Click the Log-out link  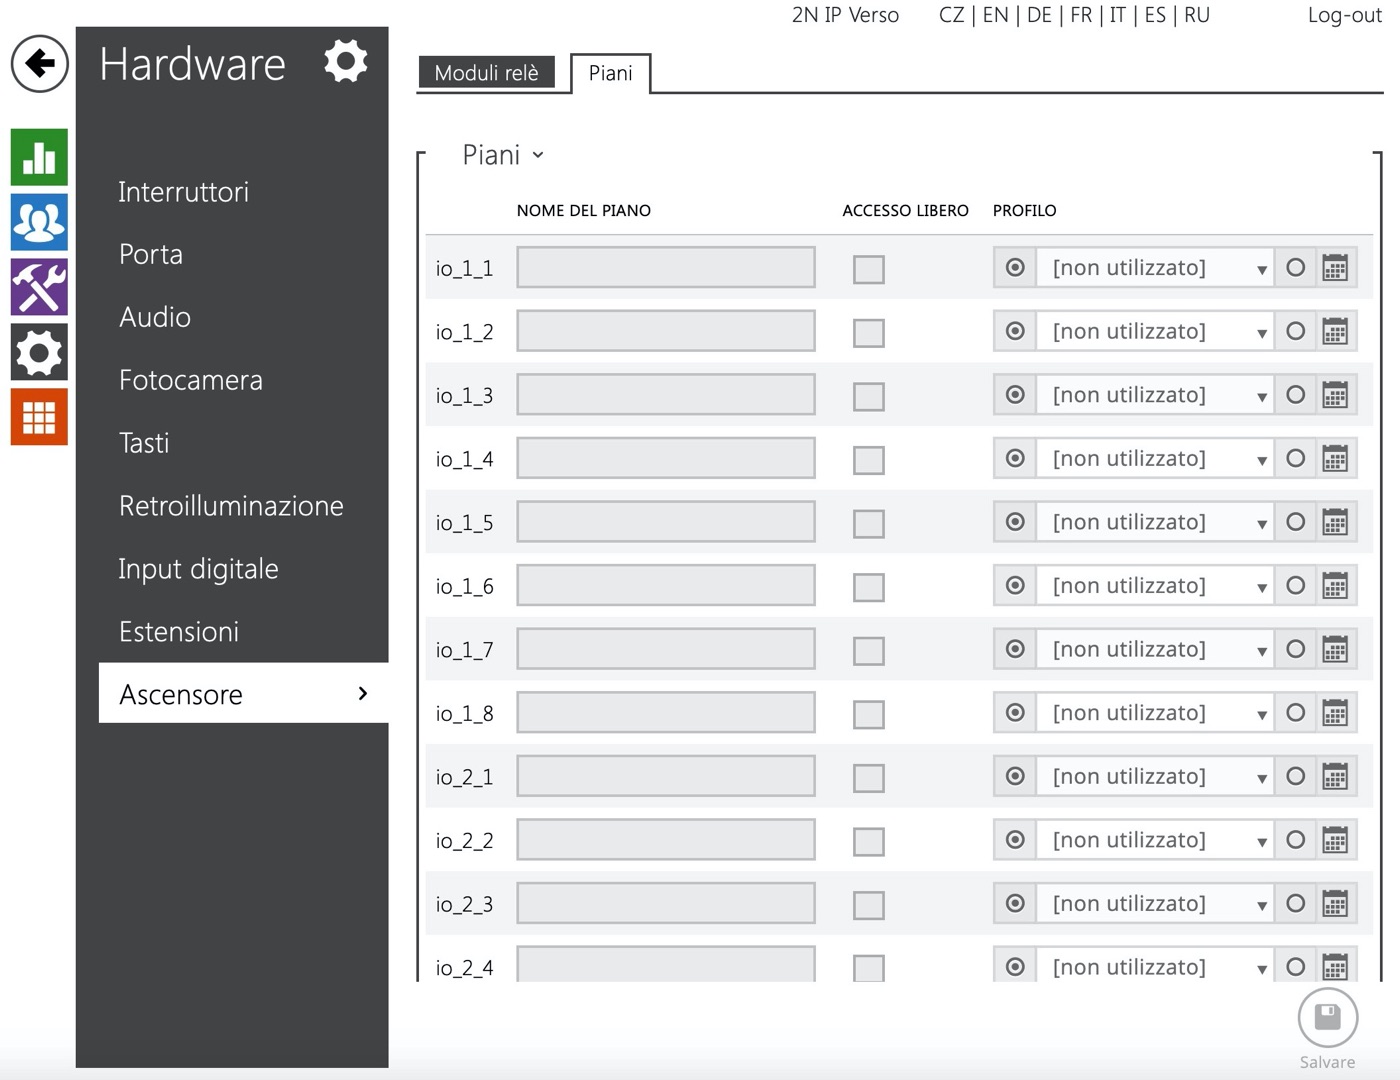(1344, 15)
